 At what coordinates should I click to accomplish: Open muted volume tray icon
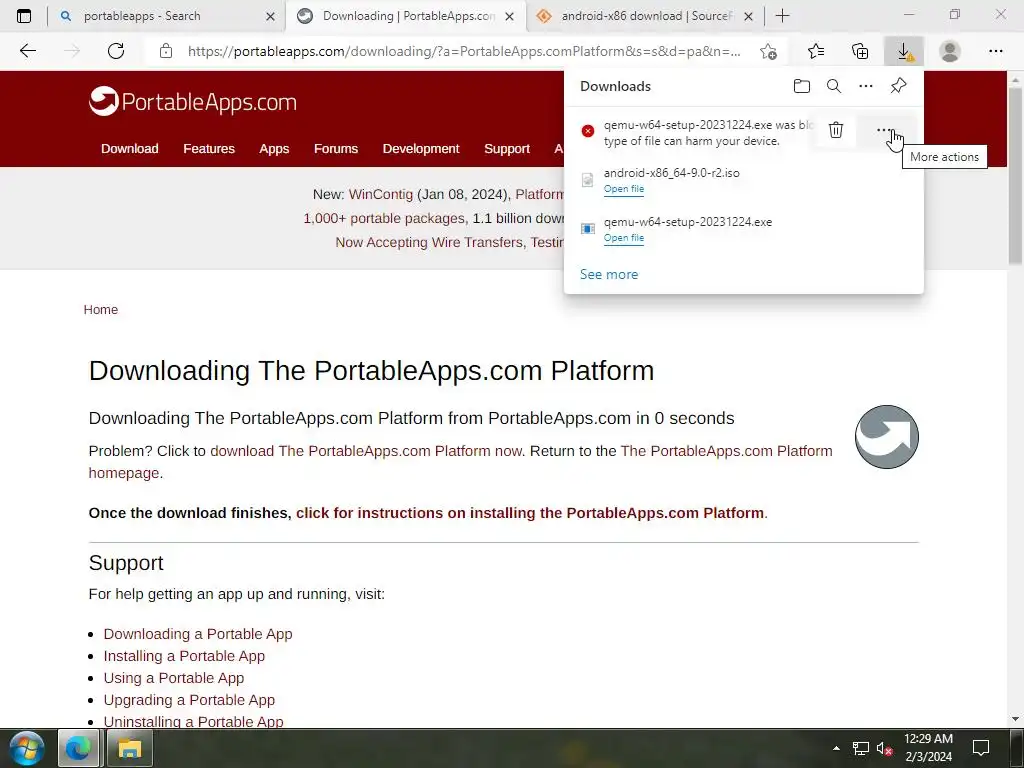(x=884, y=748)
